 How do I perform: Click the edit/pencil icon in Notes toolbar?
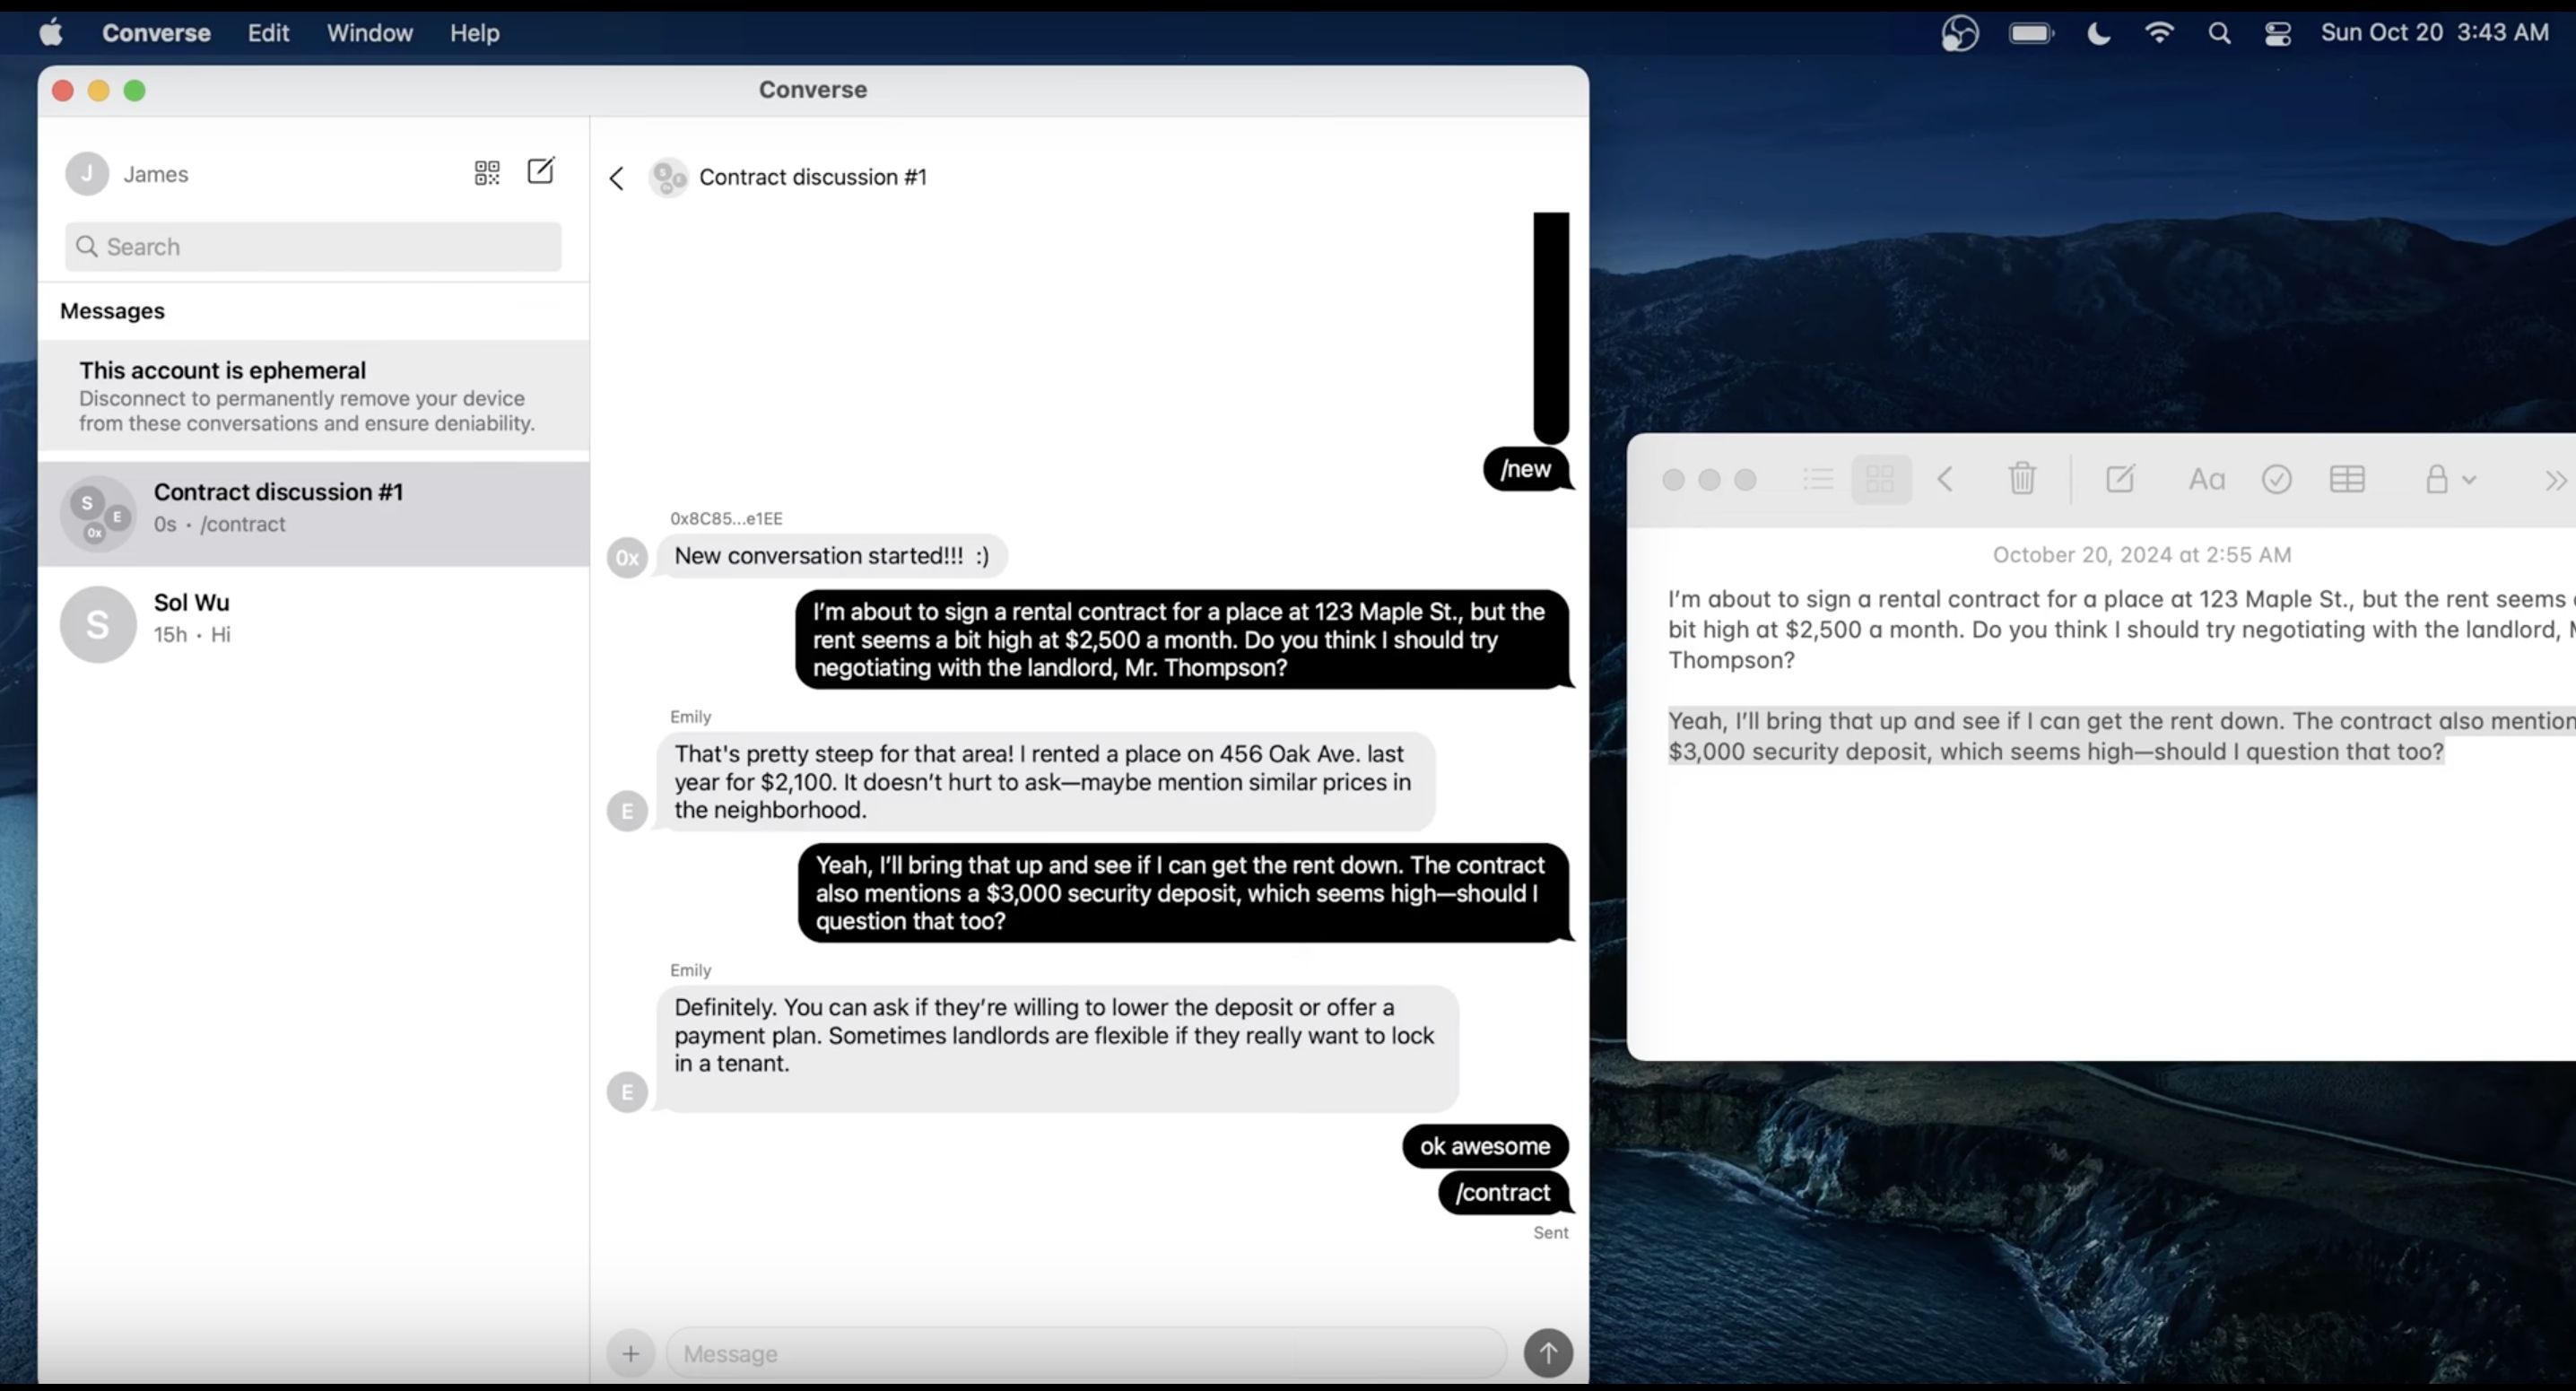coord(2120,478)
